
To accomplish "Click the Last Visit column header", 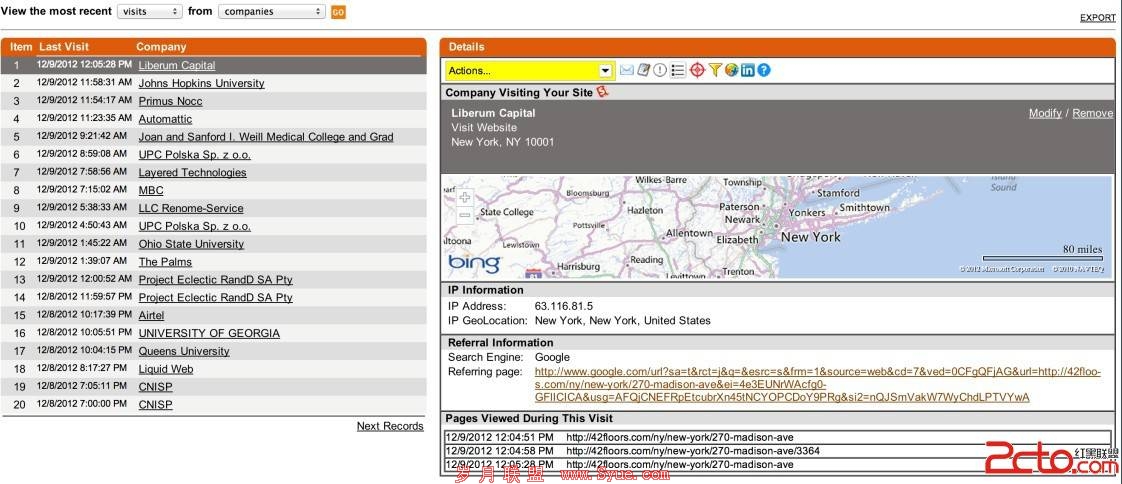I will [x=64, y=47].
